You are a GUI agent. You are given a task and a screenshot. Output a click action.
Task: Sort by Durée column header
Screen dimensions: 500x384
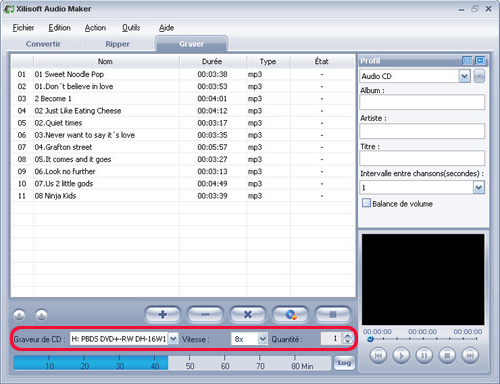213,61
